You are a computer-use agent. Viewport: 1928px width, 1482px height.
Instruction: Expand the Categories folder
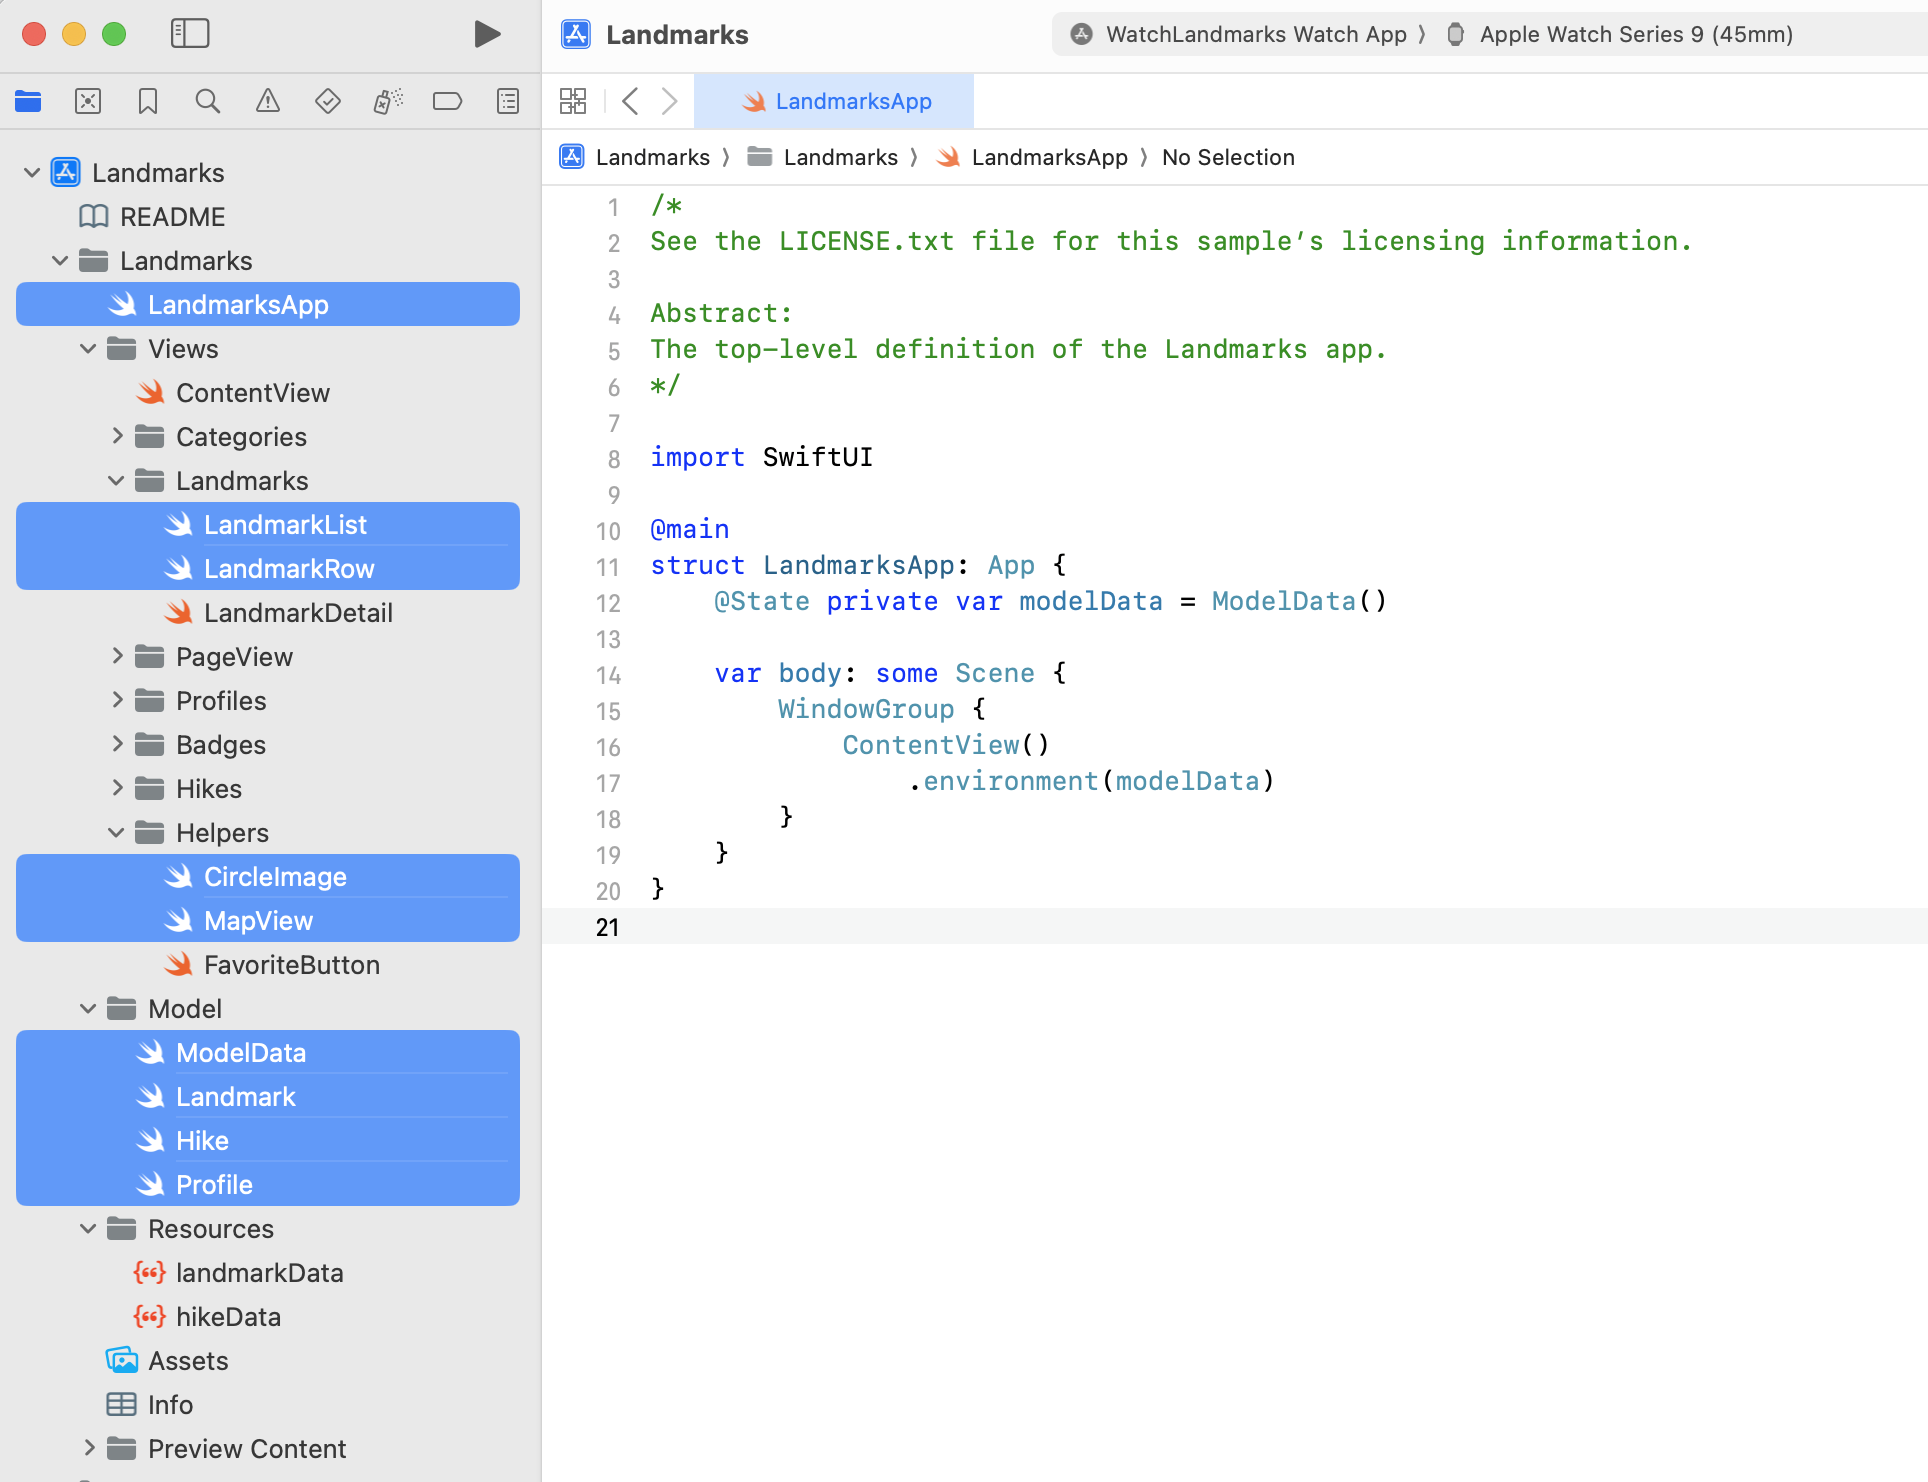117,437
